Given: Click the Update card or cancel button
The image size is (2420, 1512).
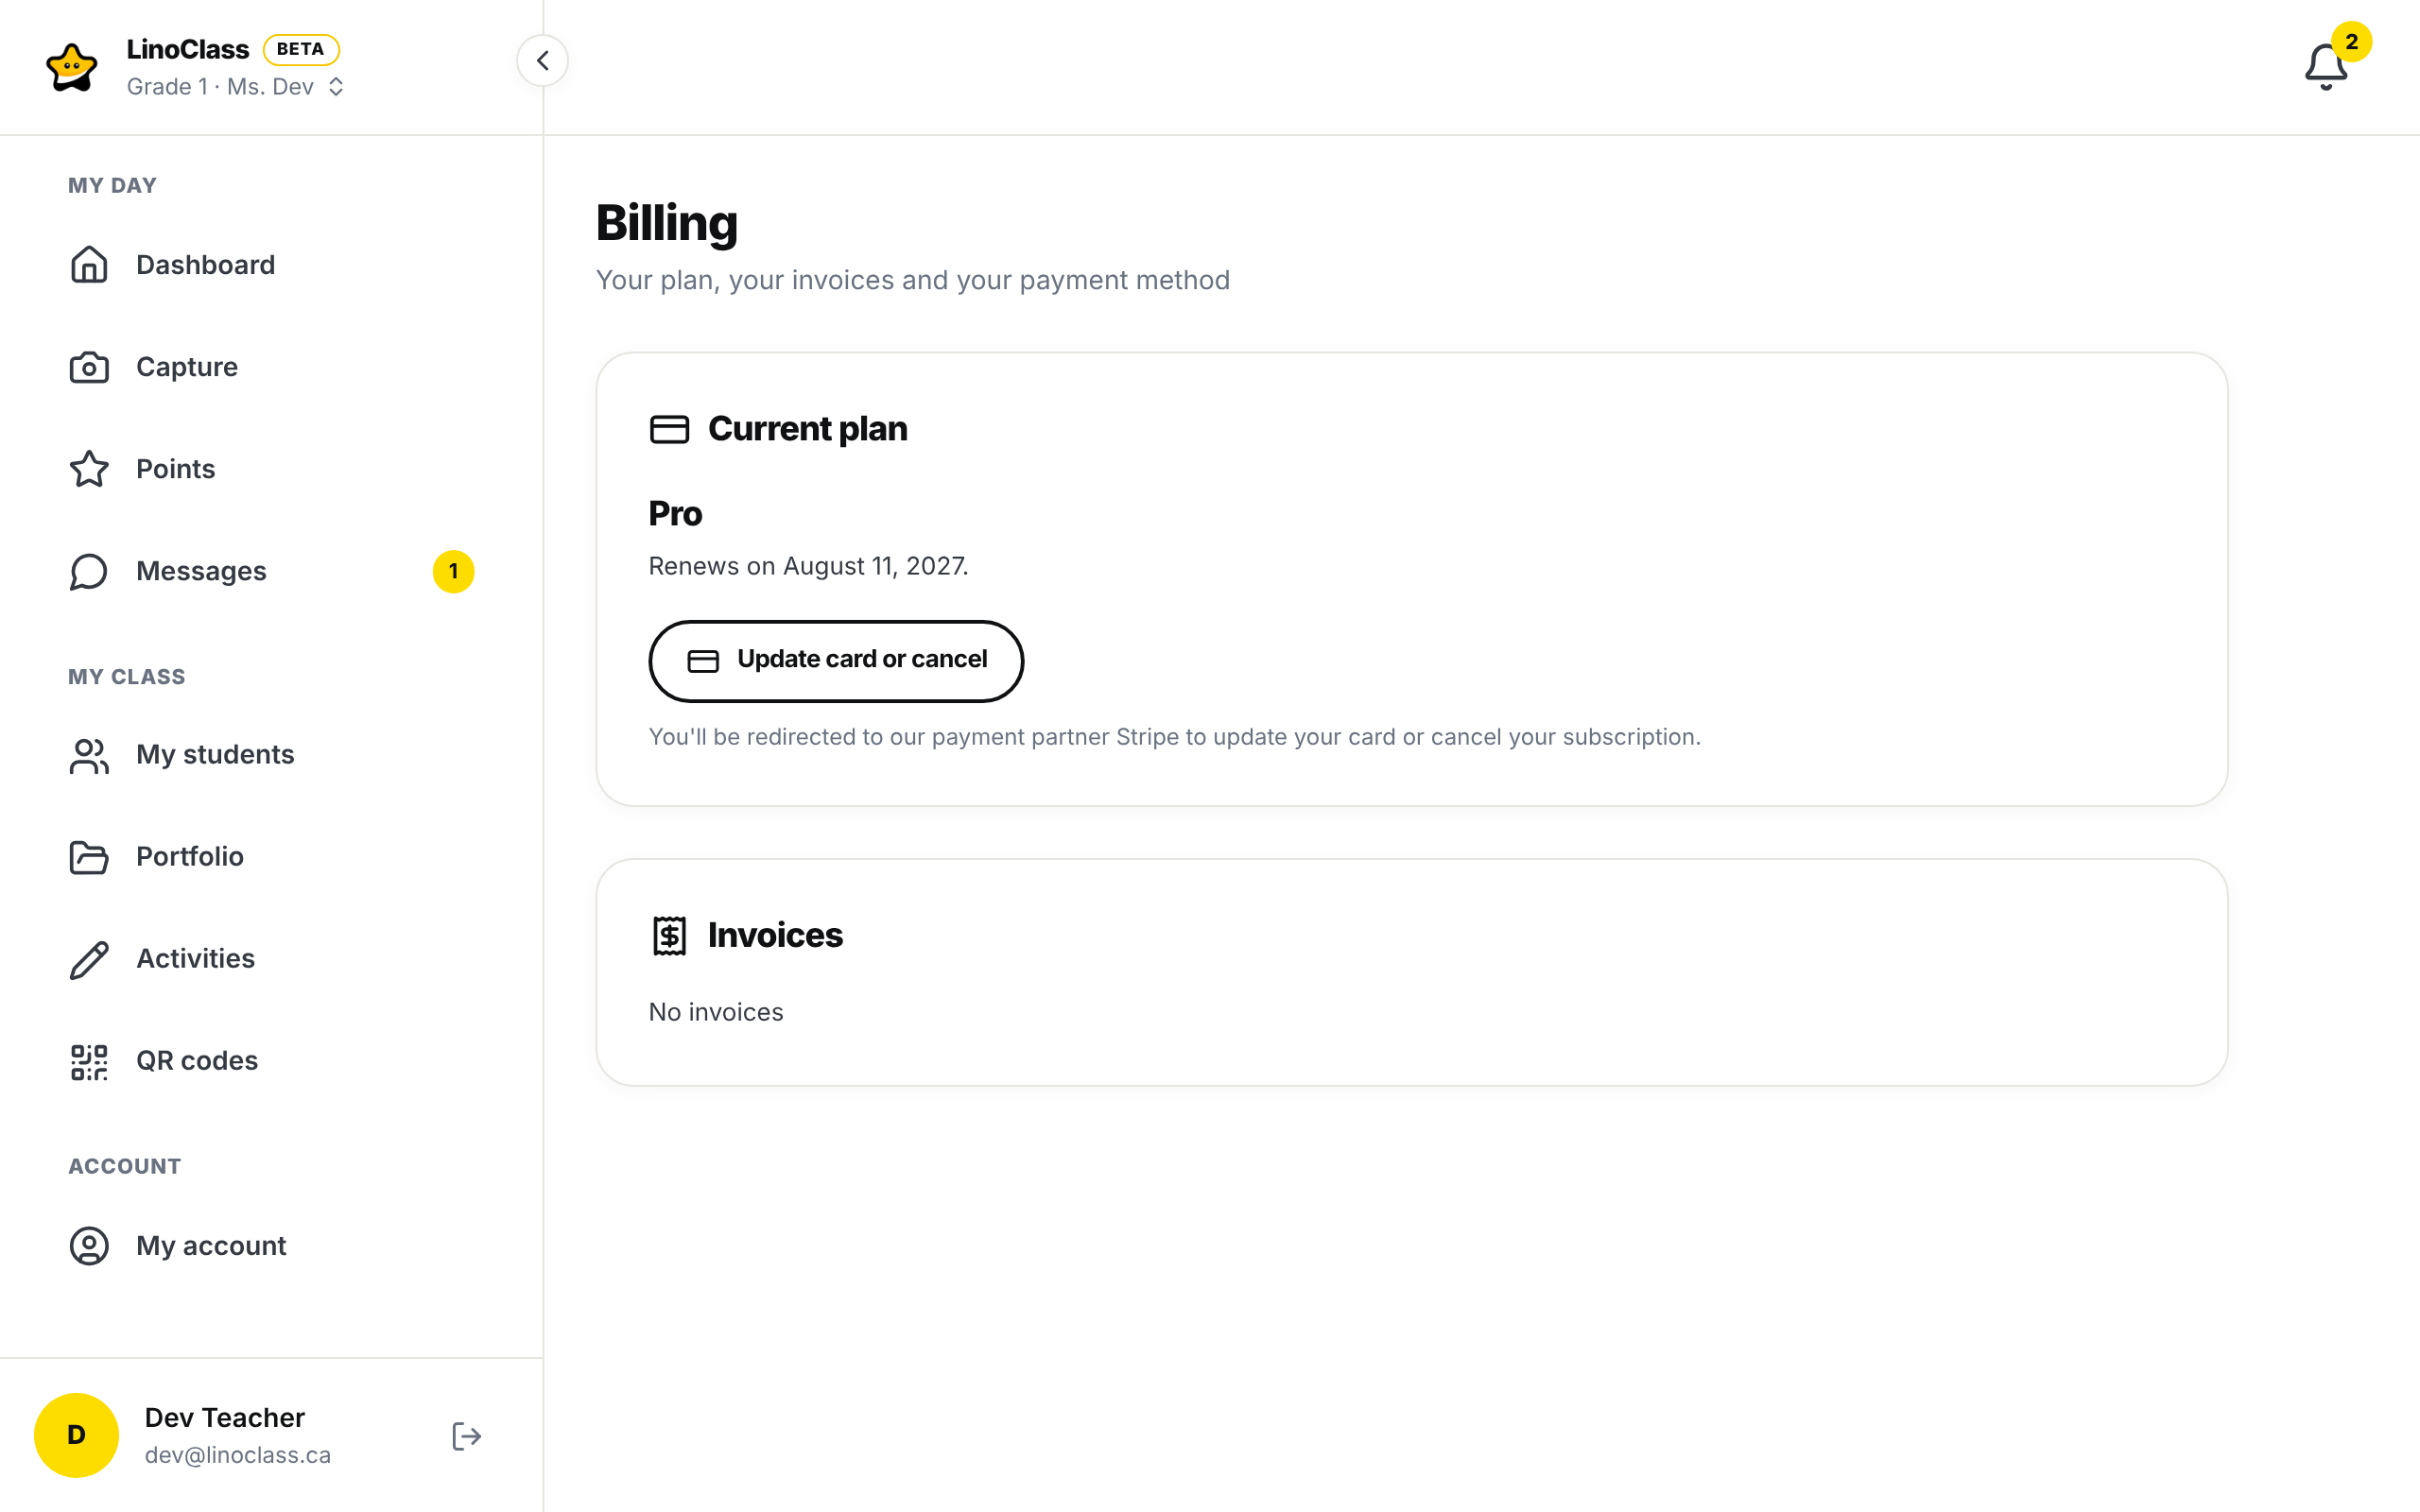Looking at the screenshot, I should 836,661.
